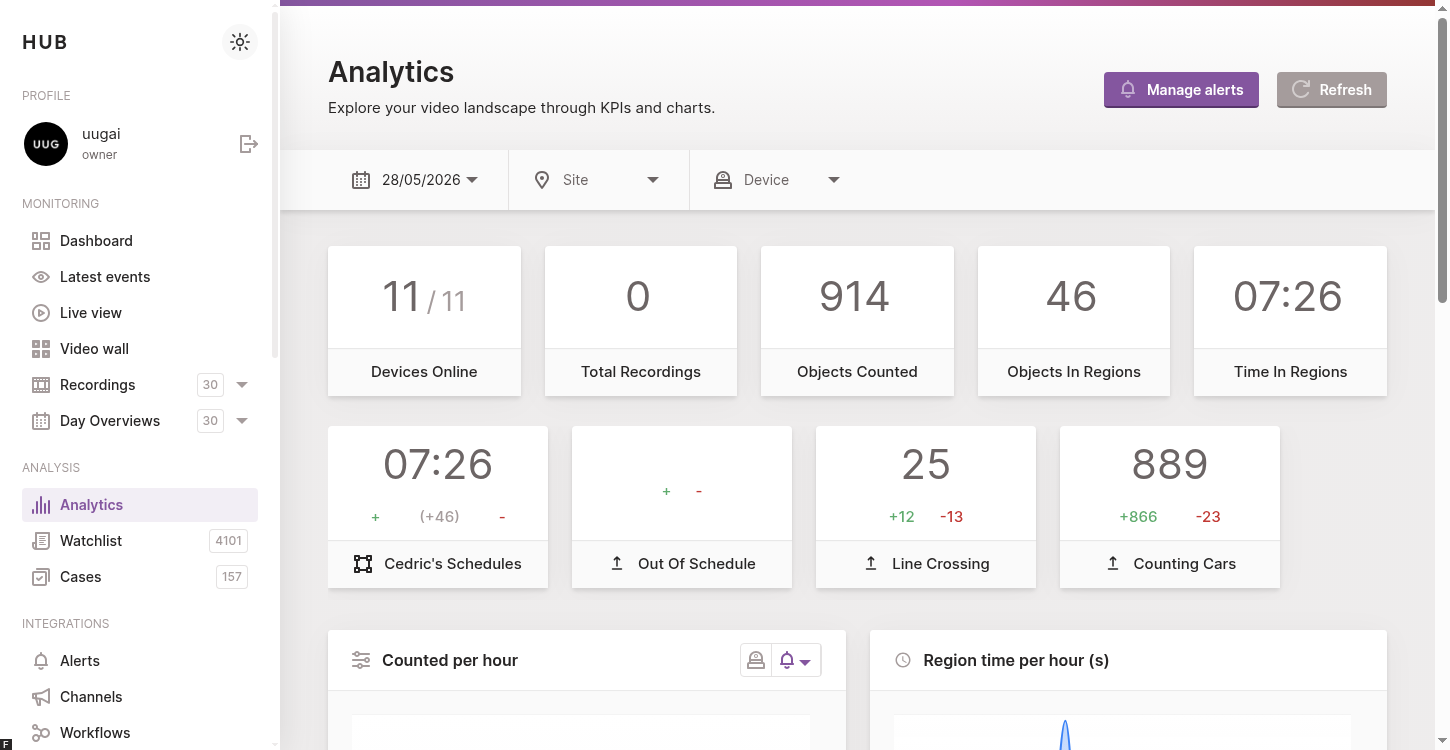Open the Device filter dropdown

[x=777, y=180]
